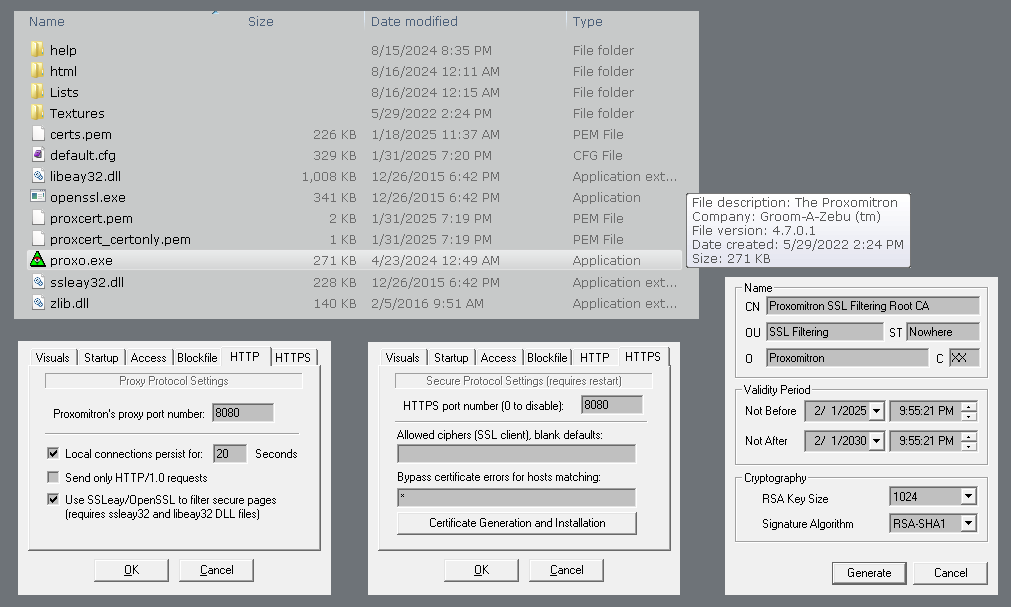Viewport: 1011px width, 607px height.
Task: Click the Bypass certificate errors field
Action: click(x=516, y=497)
